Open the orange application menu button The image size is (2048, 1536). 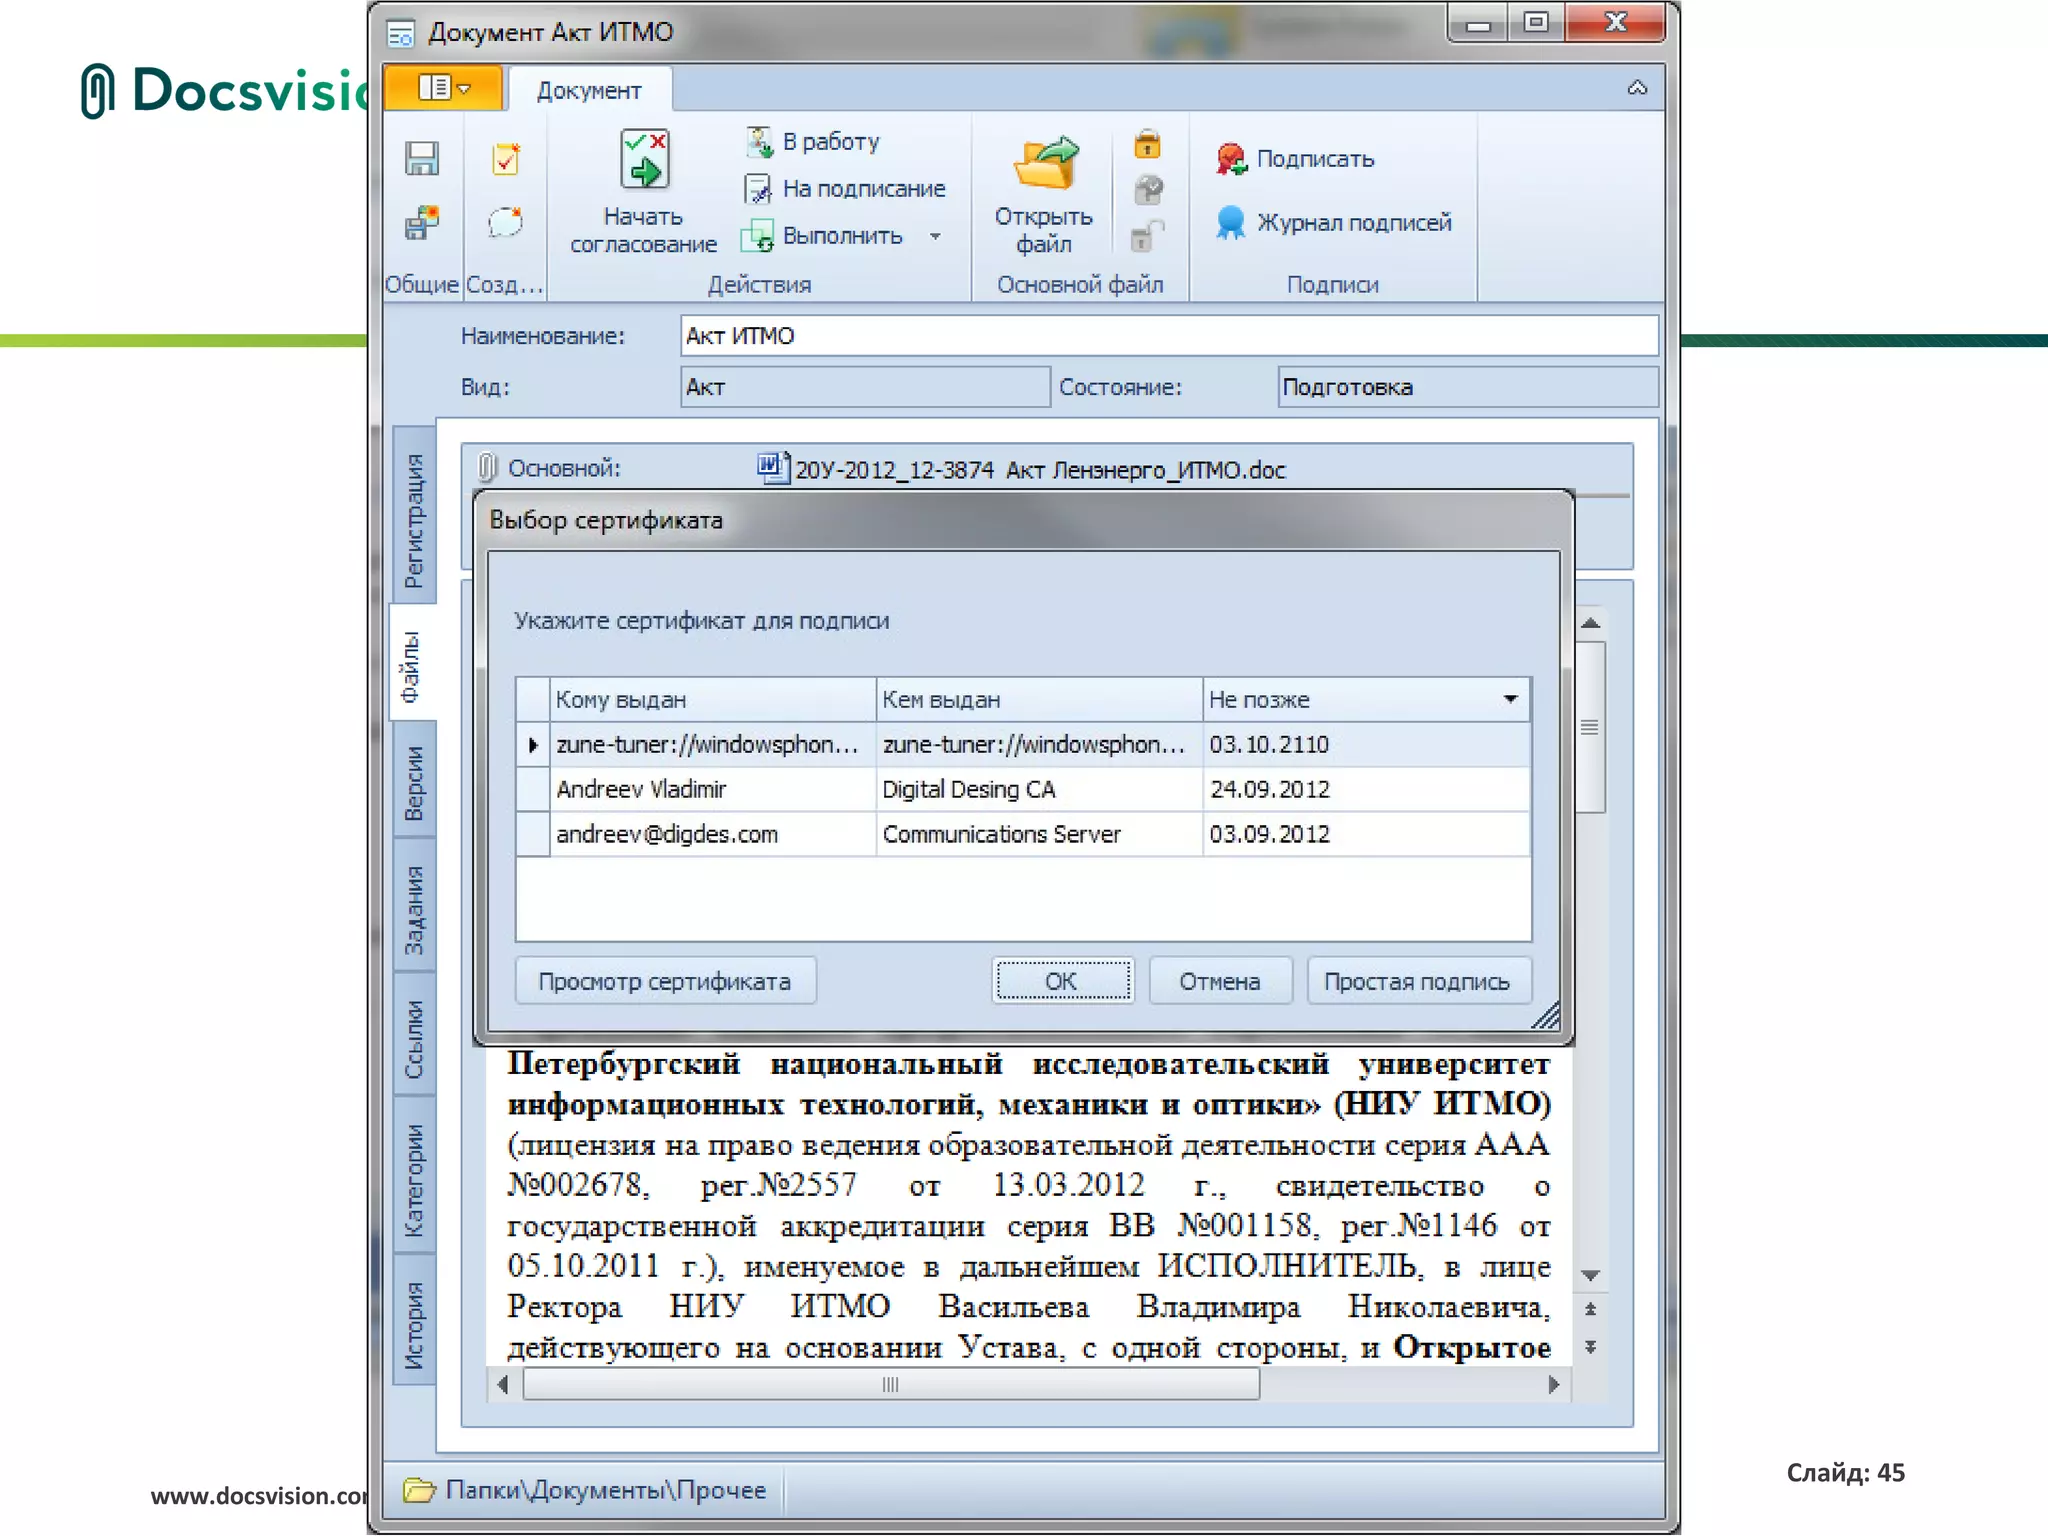click(443, 88)
